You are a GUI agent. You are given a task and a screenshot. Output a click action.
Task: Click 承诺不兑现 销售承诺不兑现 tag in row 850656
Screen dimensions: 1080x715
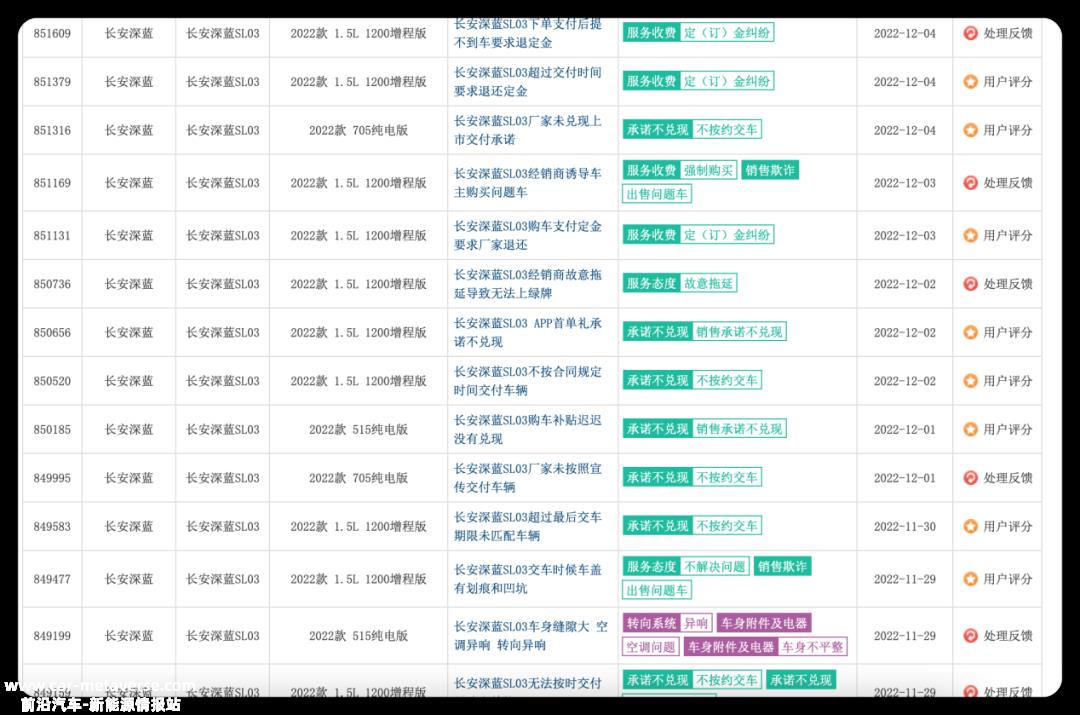704,332
